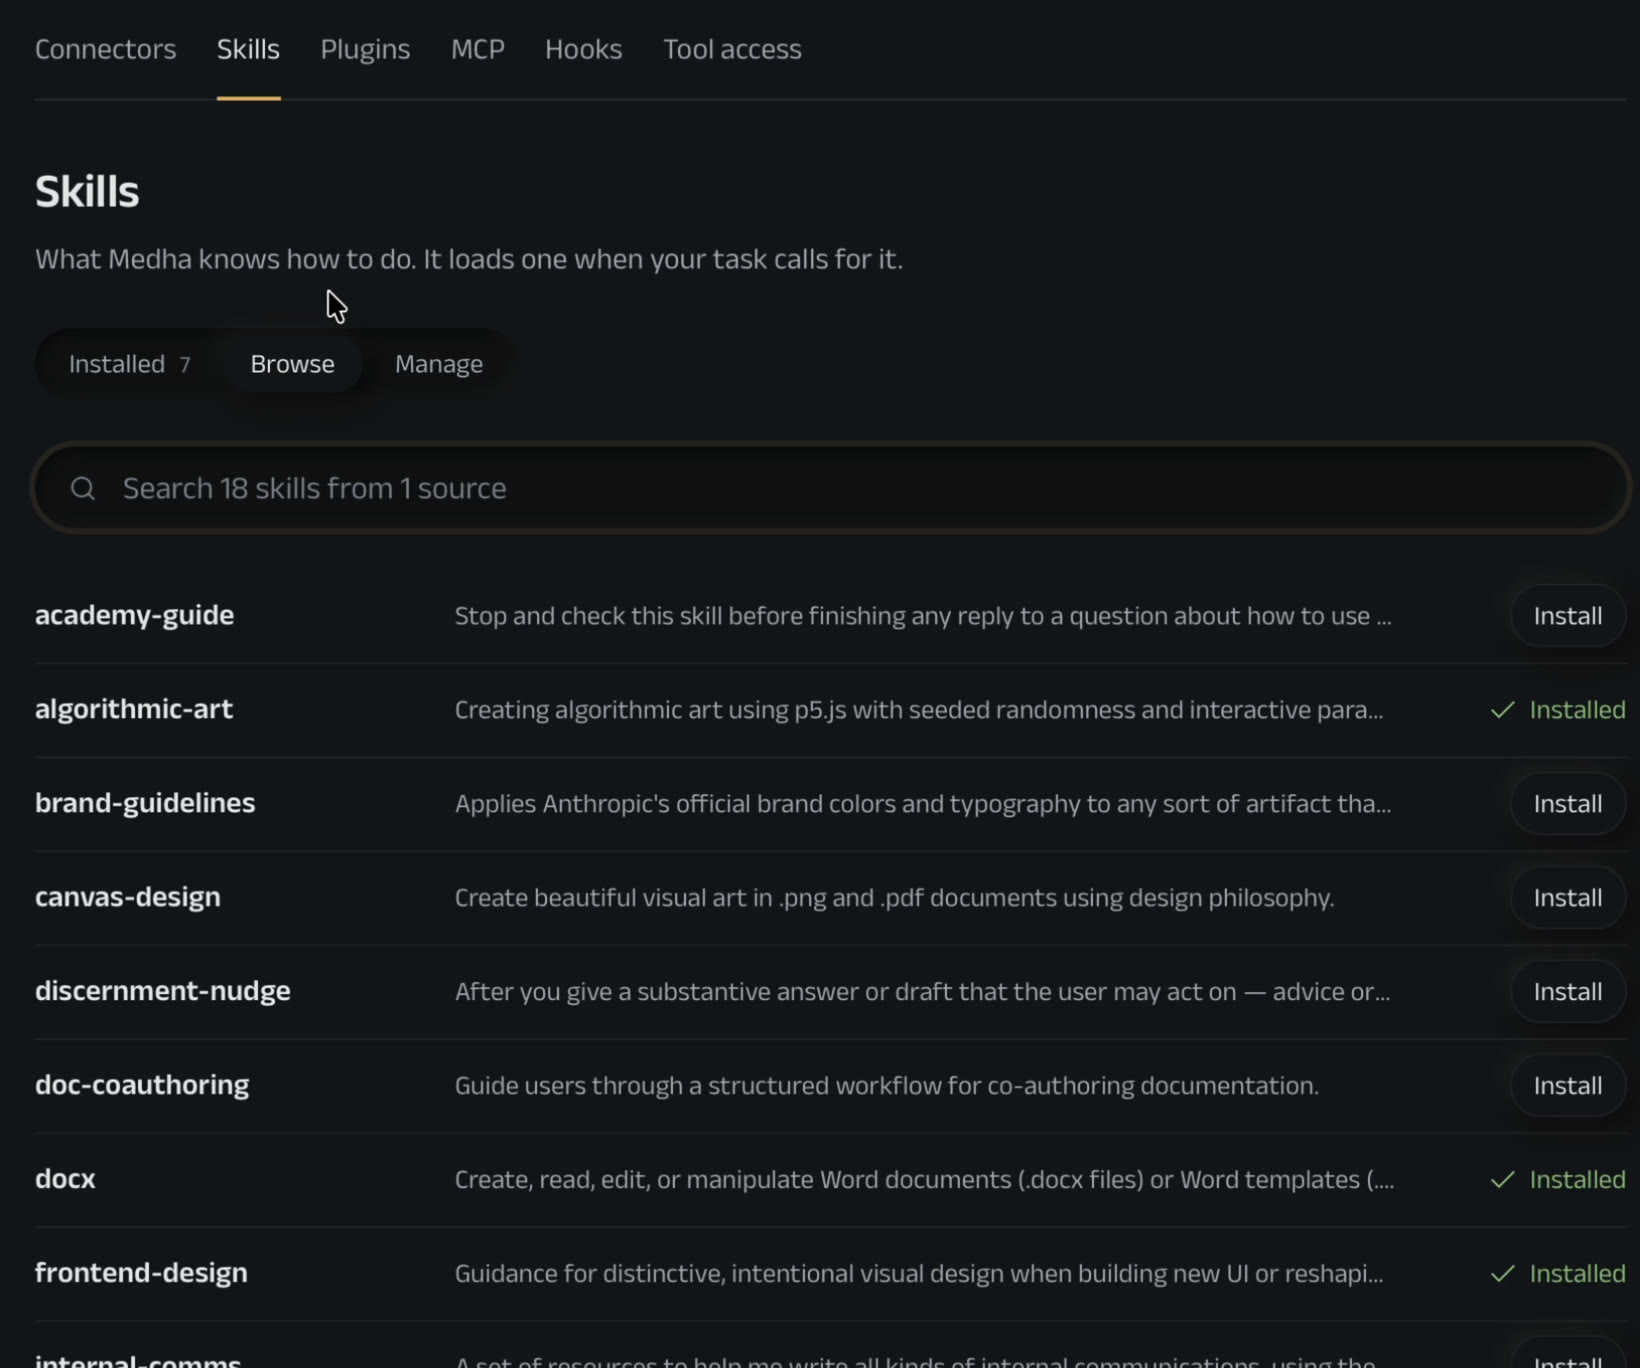Install the doc-coauthoring skill
Image resolution: width=1640 pixels, height=1368 pixels.
1567,1086
